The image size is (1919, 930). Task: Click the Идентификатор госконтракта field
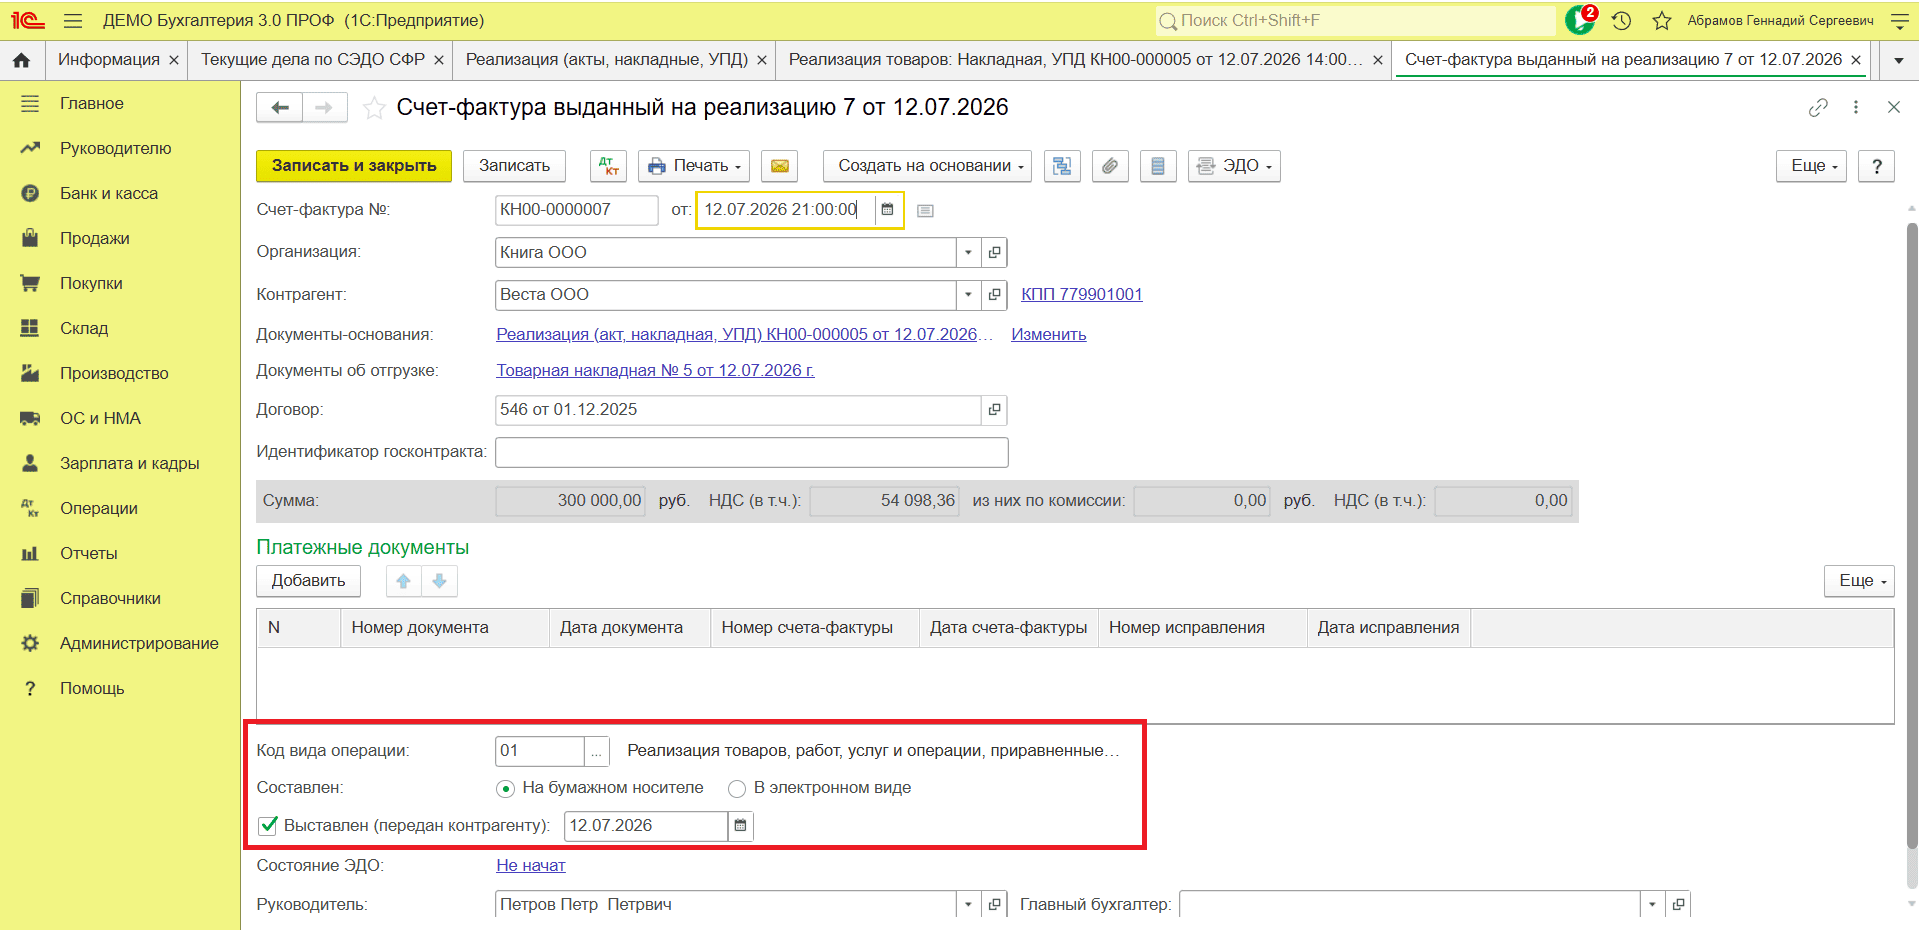751,452
